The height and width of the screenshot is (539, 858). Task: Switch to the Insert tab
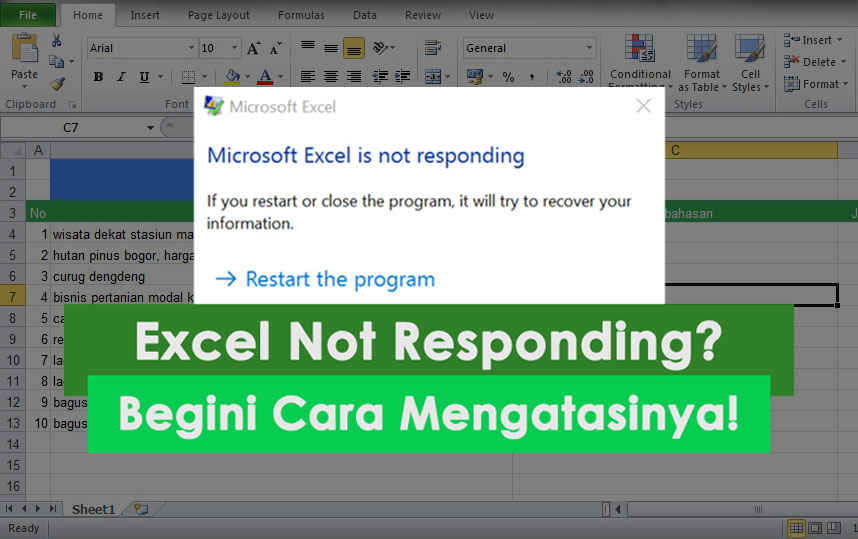tap(145, 15)
